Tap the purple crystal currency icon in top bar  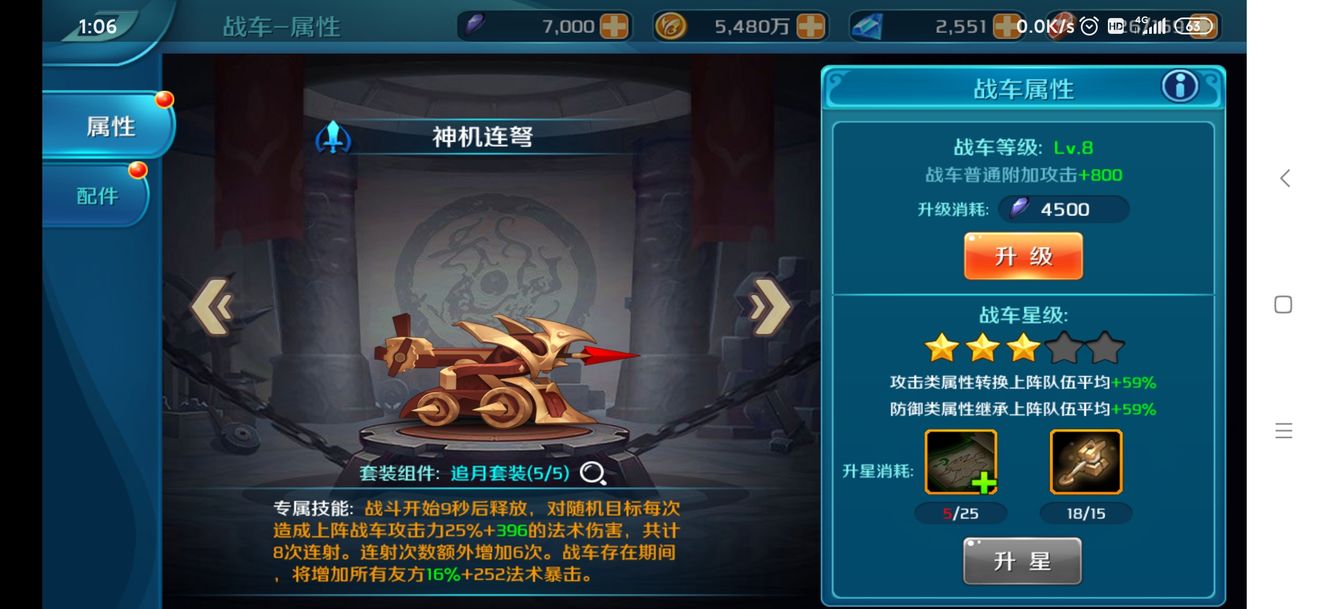pyautogui.click(x=475, y=26)
